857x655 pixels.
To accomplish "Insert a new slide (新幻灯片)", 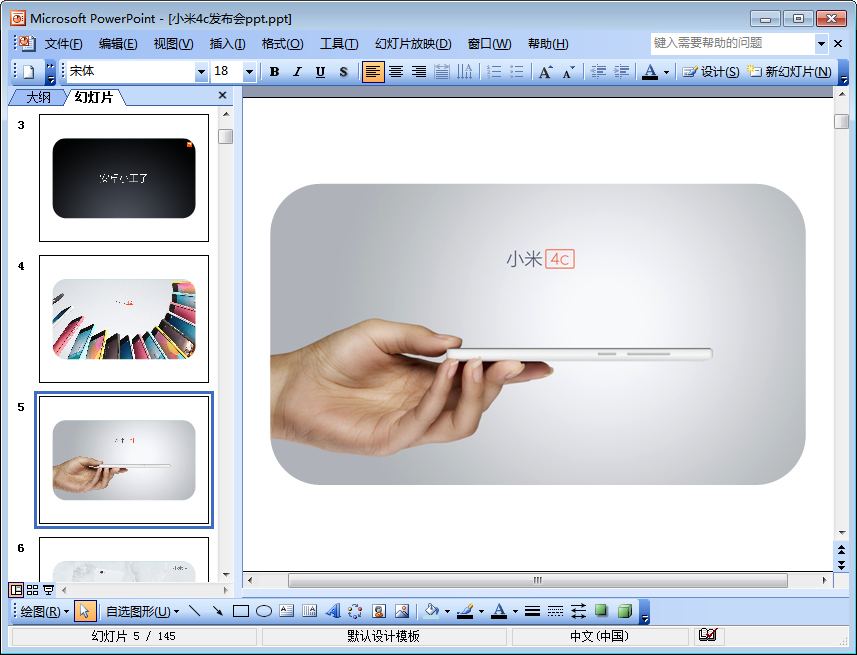I will tap(789, 72).
